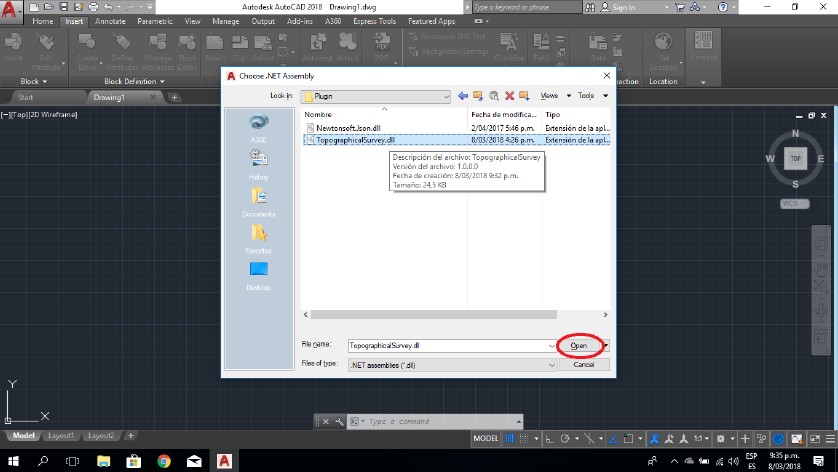Image resolution: width=838 pixels, height=472 pixels.
Task: Click the file list scrollbar right arrow
Action: click(605, 315)
